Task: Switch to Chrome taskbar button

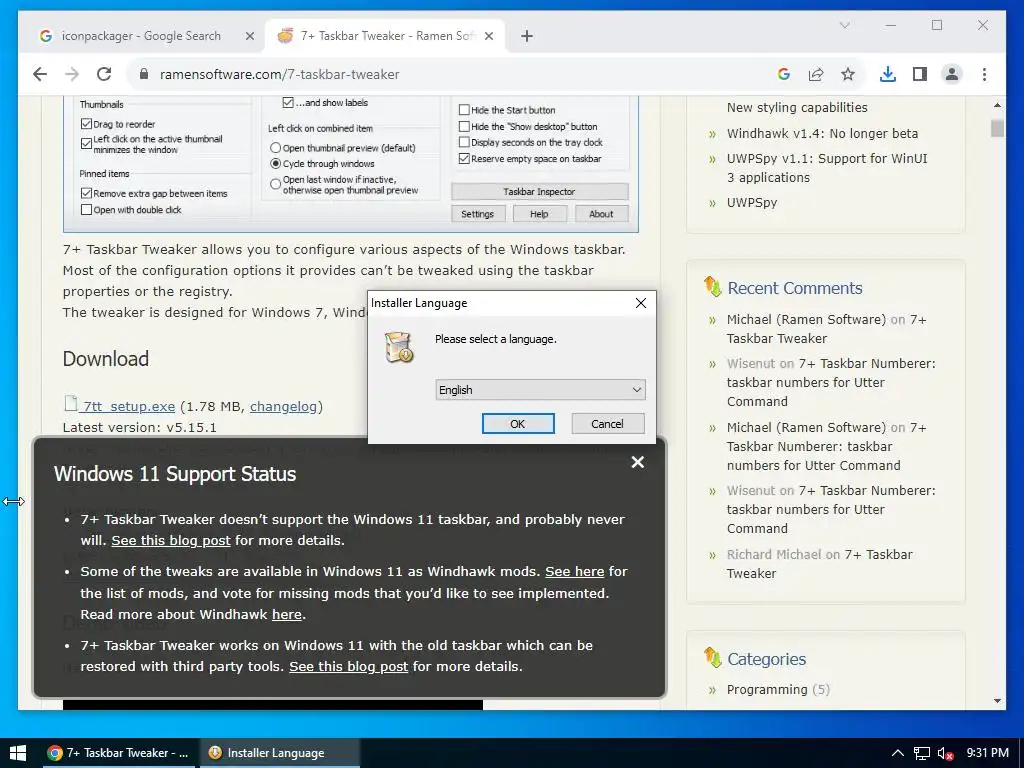Action: 118,753
